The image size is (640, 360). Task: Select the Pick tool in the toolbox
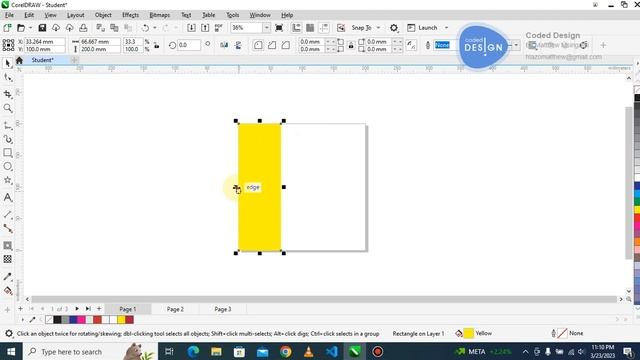click(8, 63)
